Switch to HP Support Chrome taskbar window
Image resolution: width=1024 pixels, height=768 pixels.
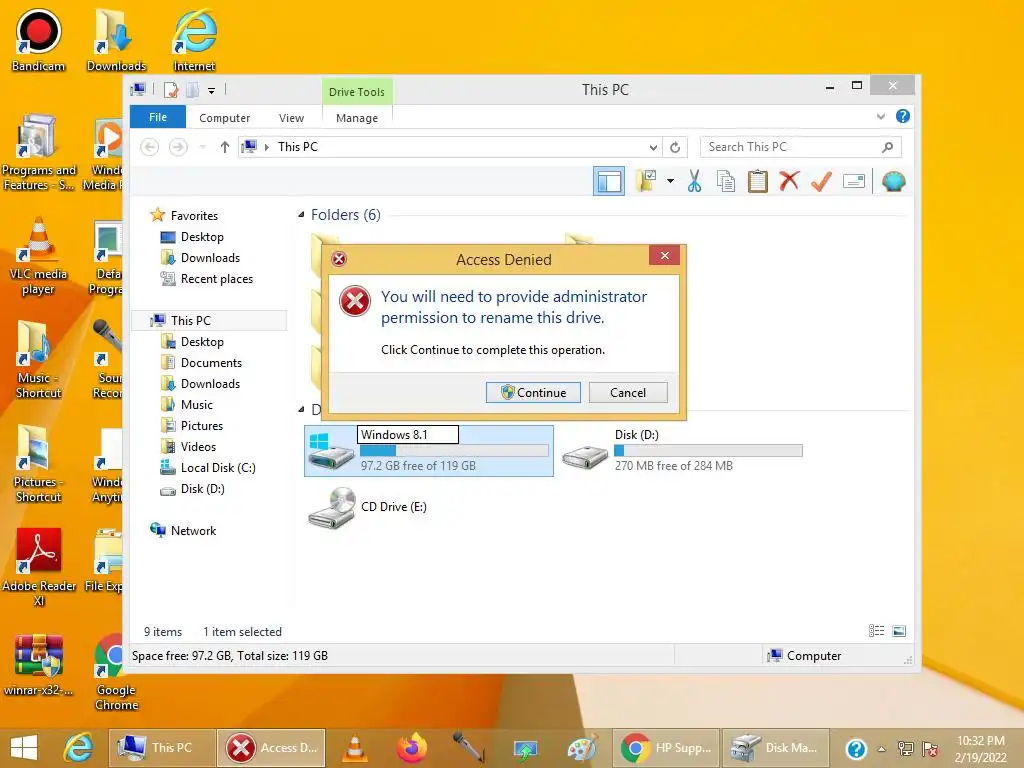(666, 748)
